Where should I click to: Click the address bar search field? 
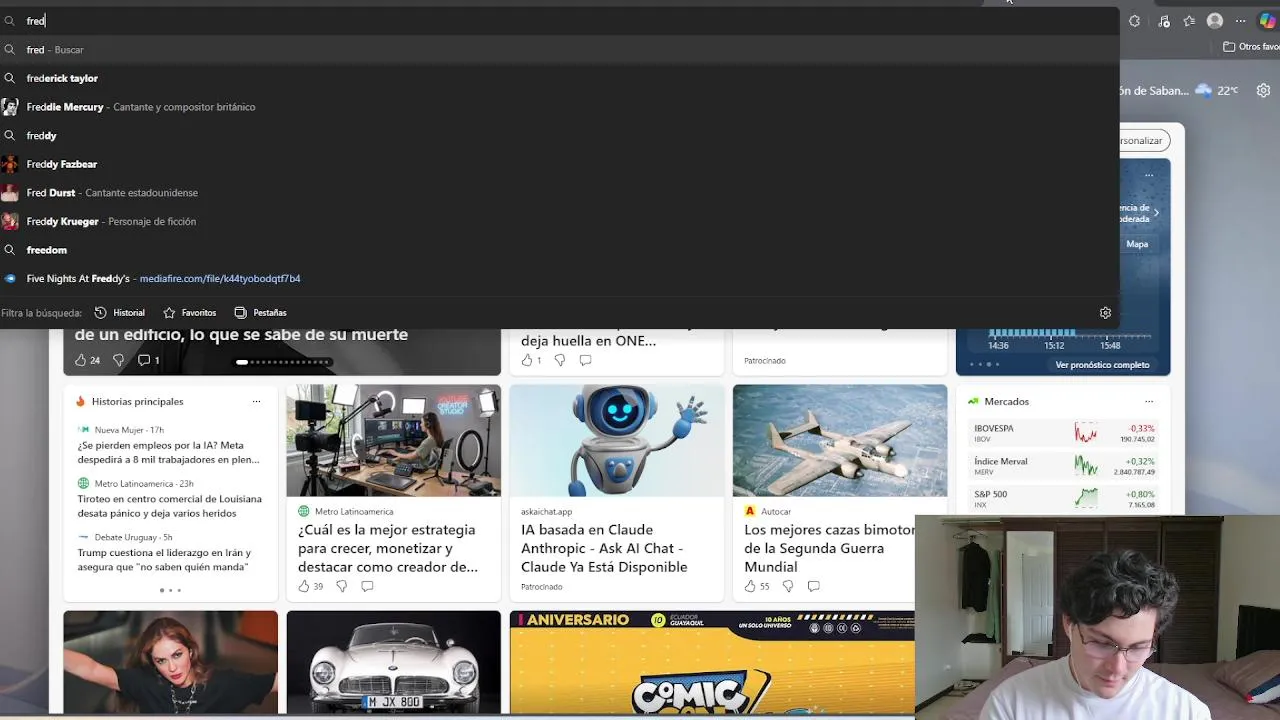pyautogui.click(x=560, y=21)
